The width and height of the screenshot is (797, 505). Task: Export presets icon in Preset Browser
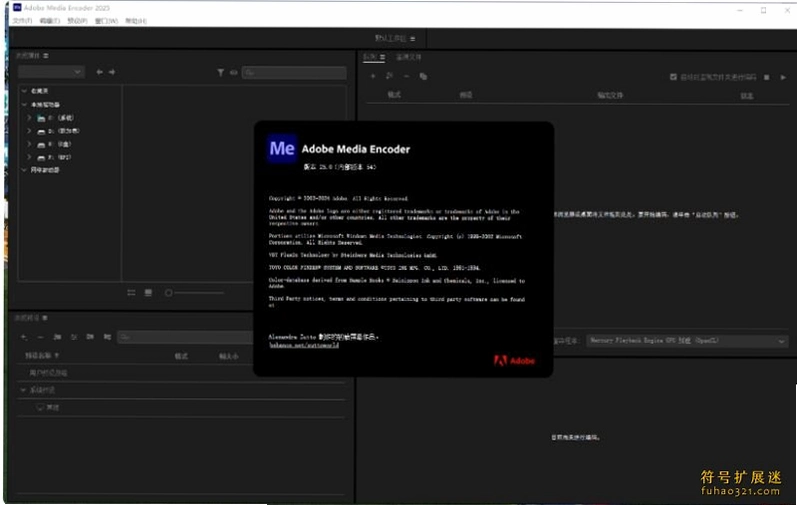(107, 337)
